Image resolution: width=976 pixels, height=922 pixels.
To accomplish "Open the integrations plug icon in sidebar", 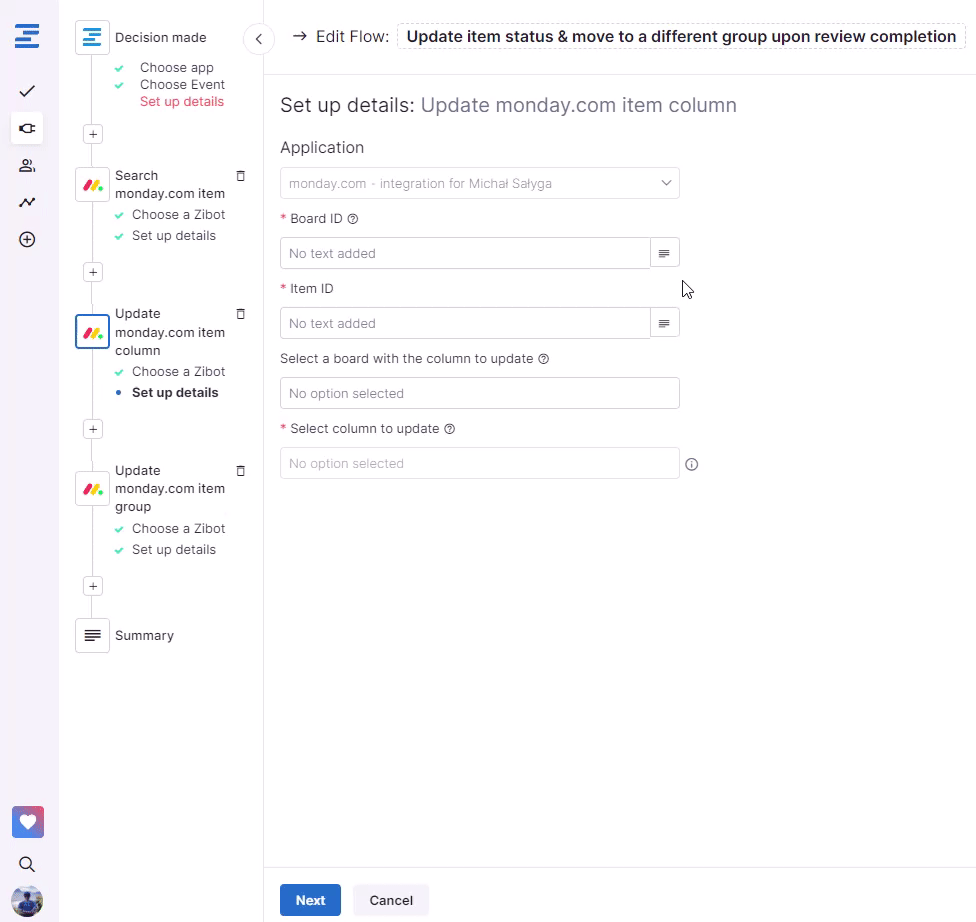I will (27, 128).
